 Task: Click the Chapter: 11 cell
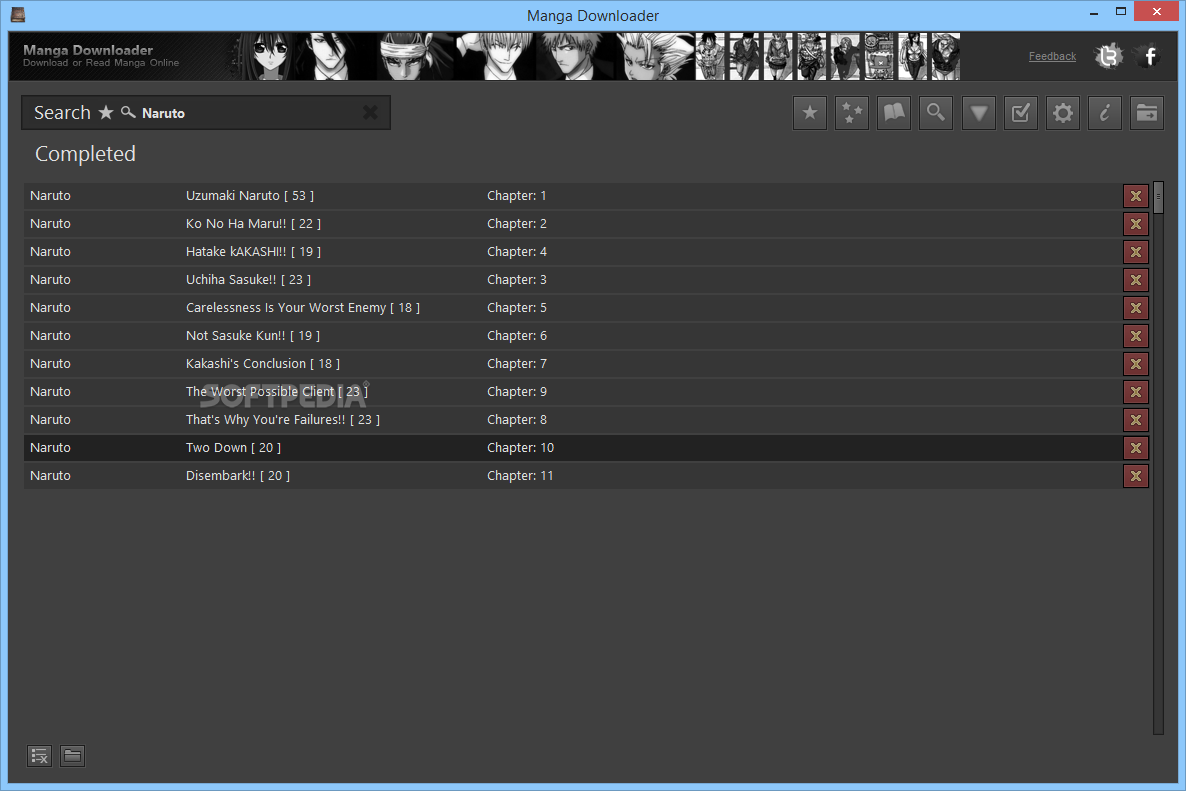tap(520, 476)
